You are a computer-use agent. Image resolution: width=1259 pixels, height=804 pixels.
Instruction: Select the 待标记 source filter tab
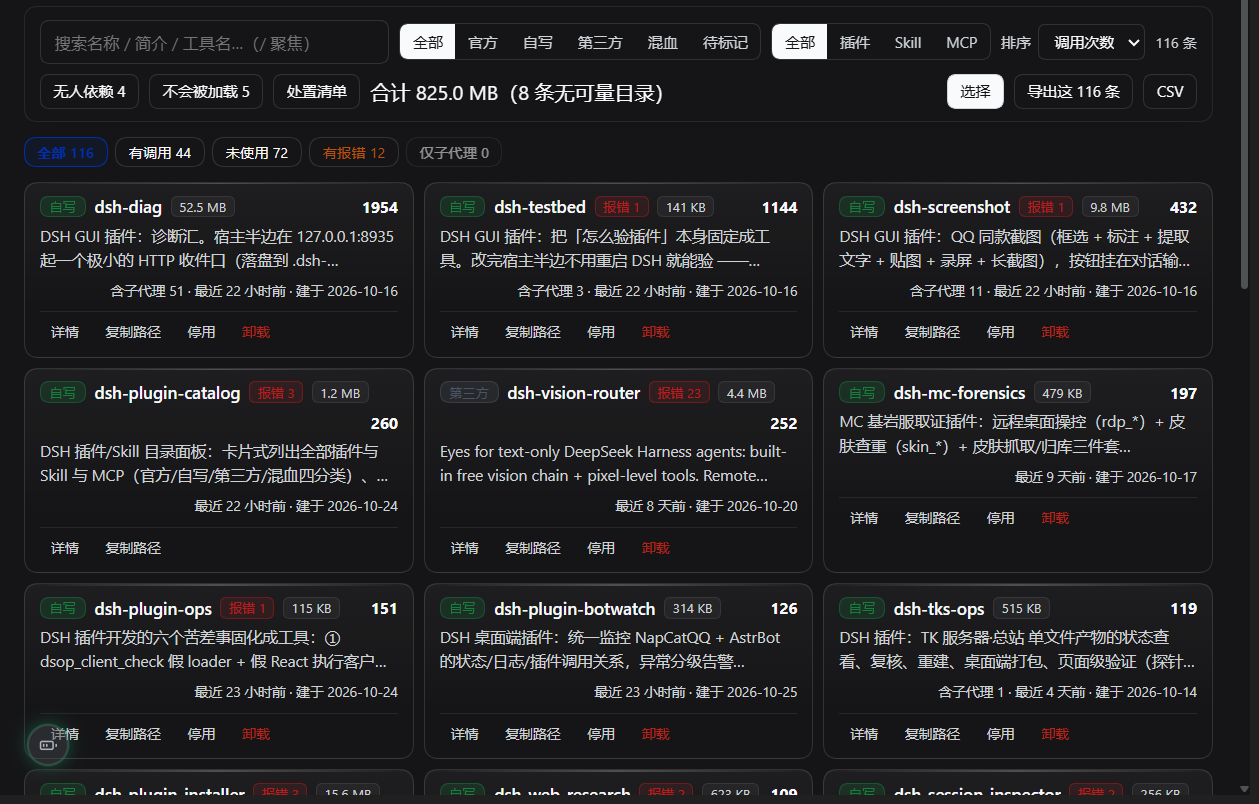725,43
